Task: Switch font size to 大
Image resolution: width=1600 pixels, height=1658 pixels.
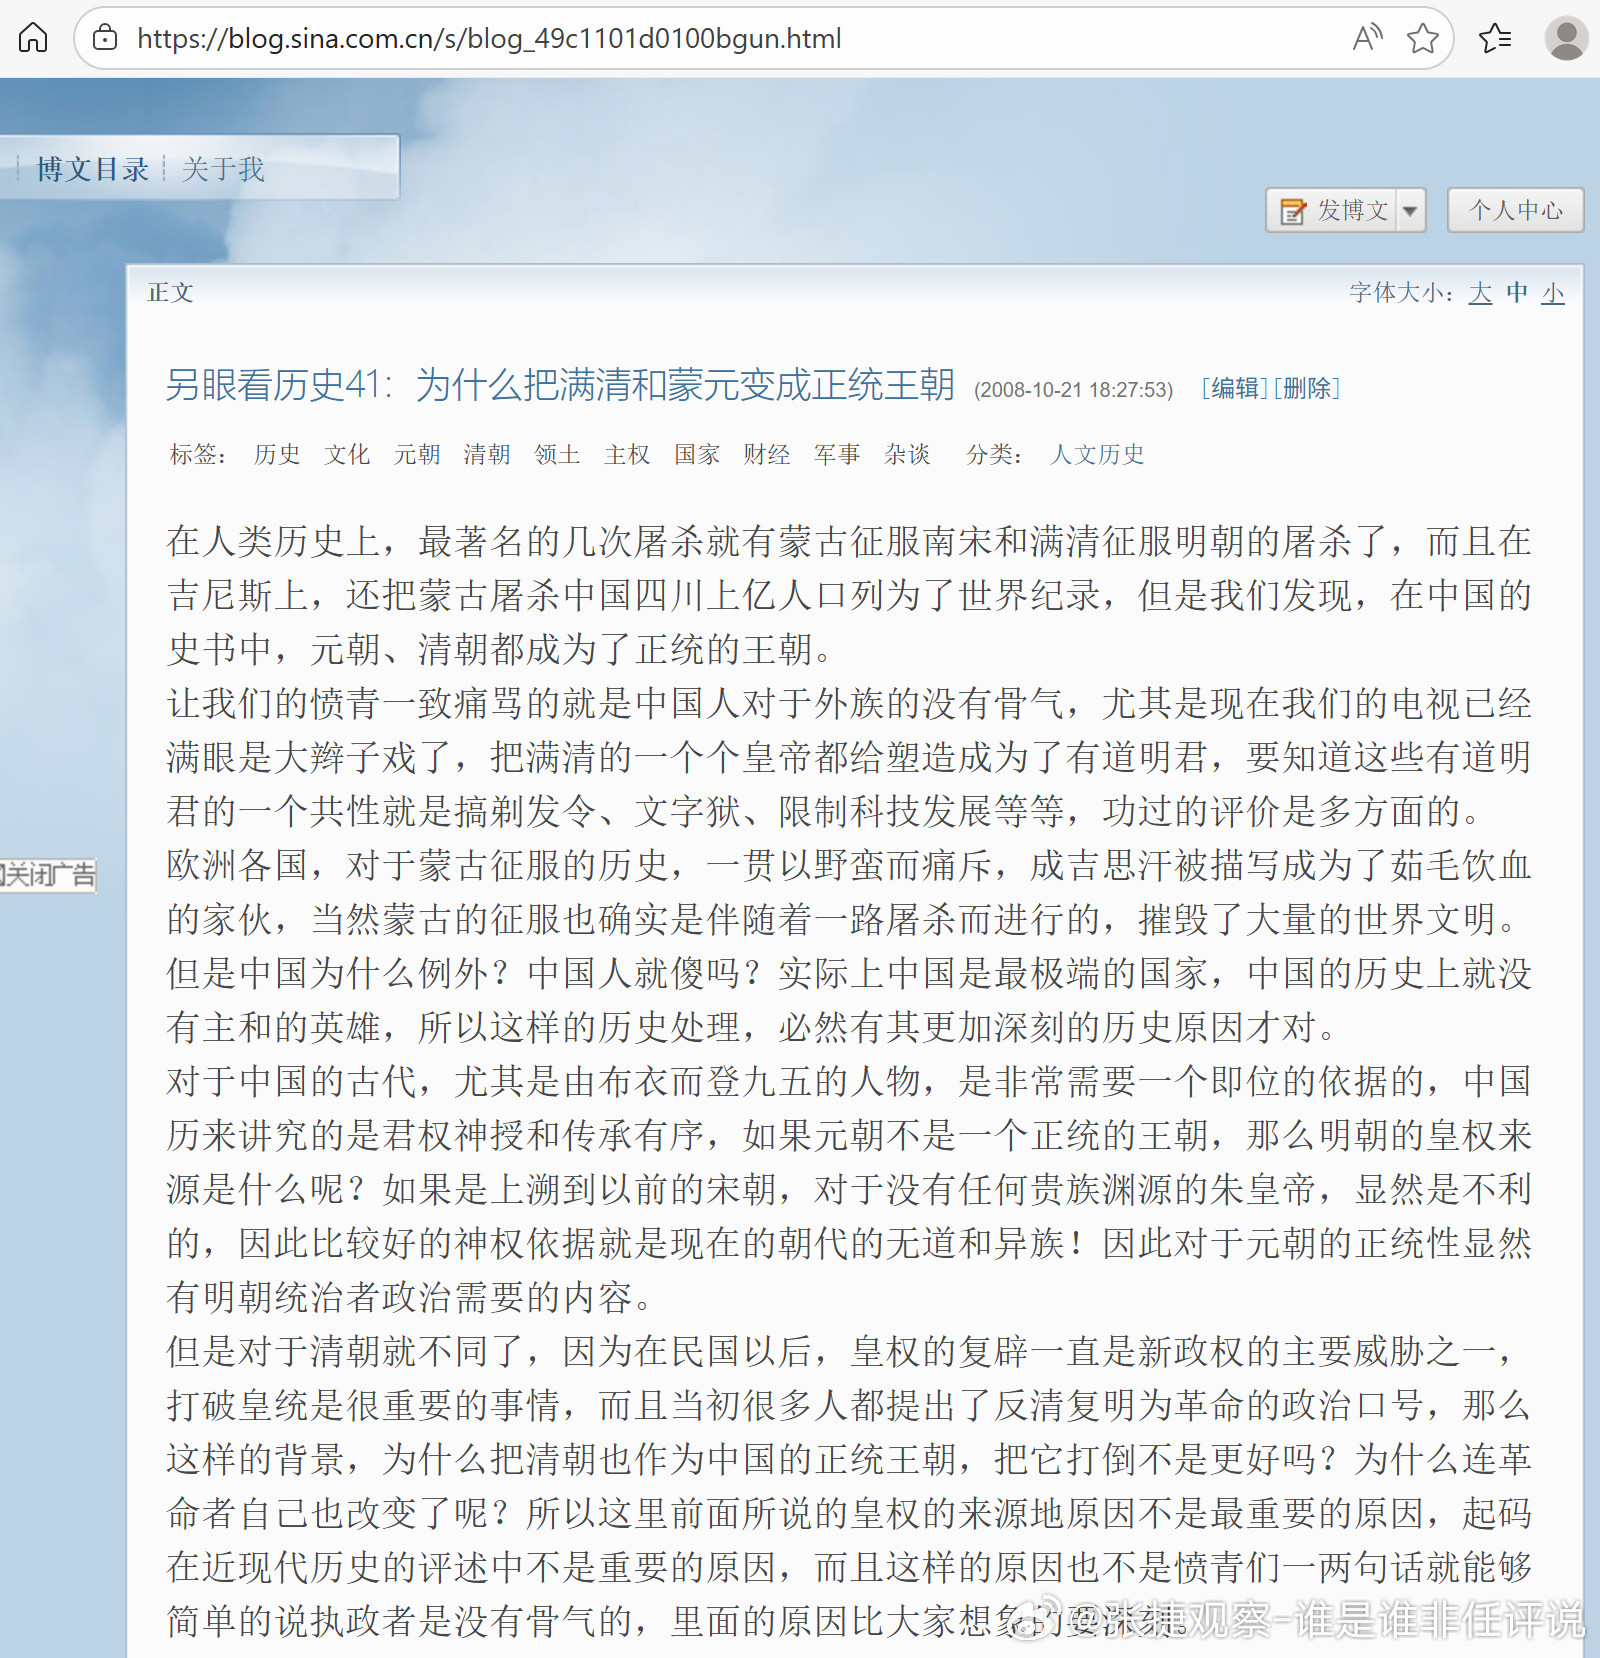Action: pyautogui.click(x=1480, y=293)
